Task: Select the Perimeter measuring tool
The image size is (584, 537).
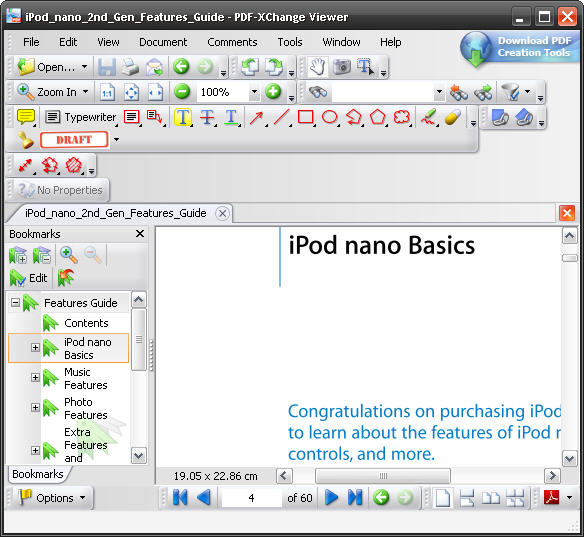Action: [50, 165]
